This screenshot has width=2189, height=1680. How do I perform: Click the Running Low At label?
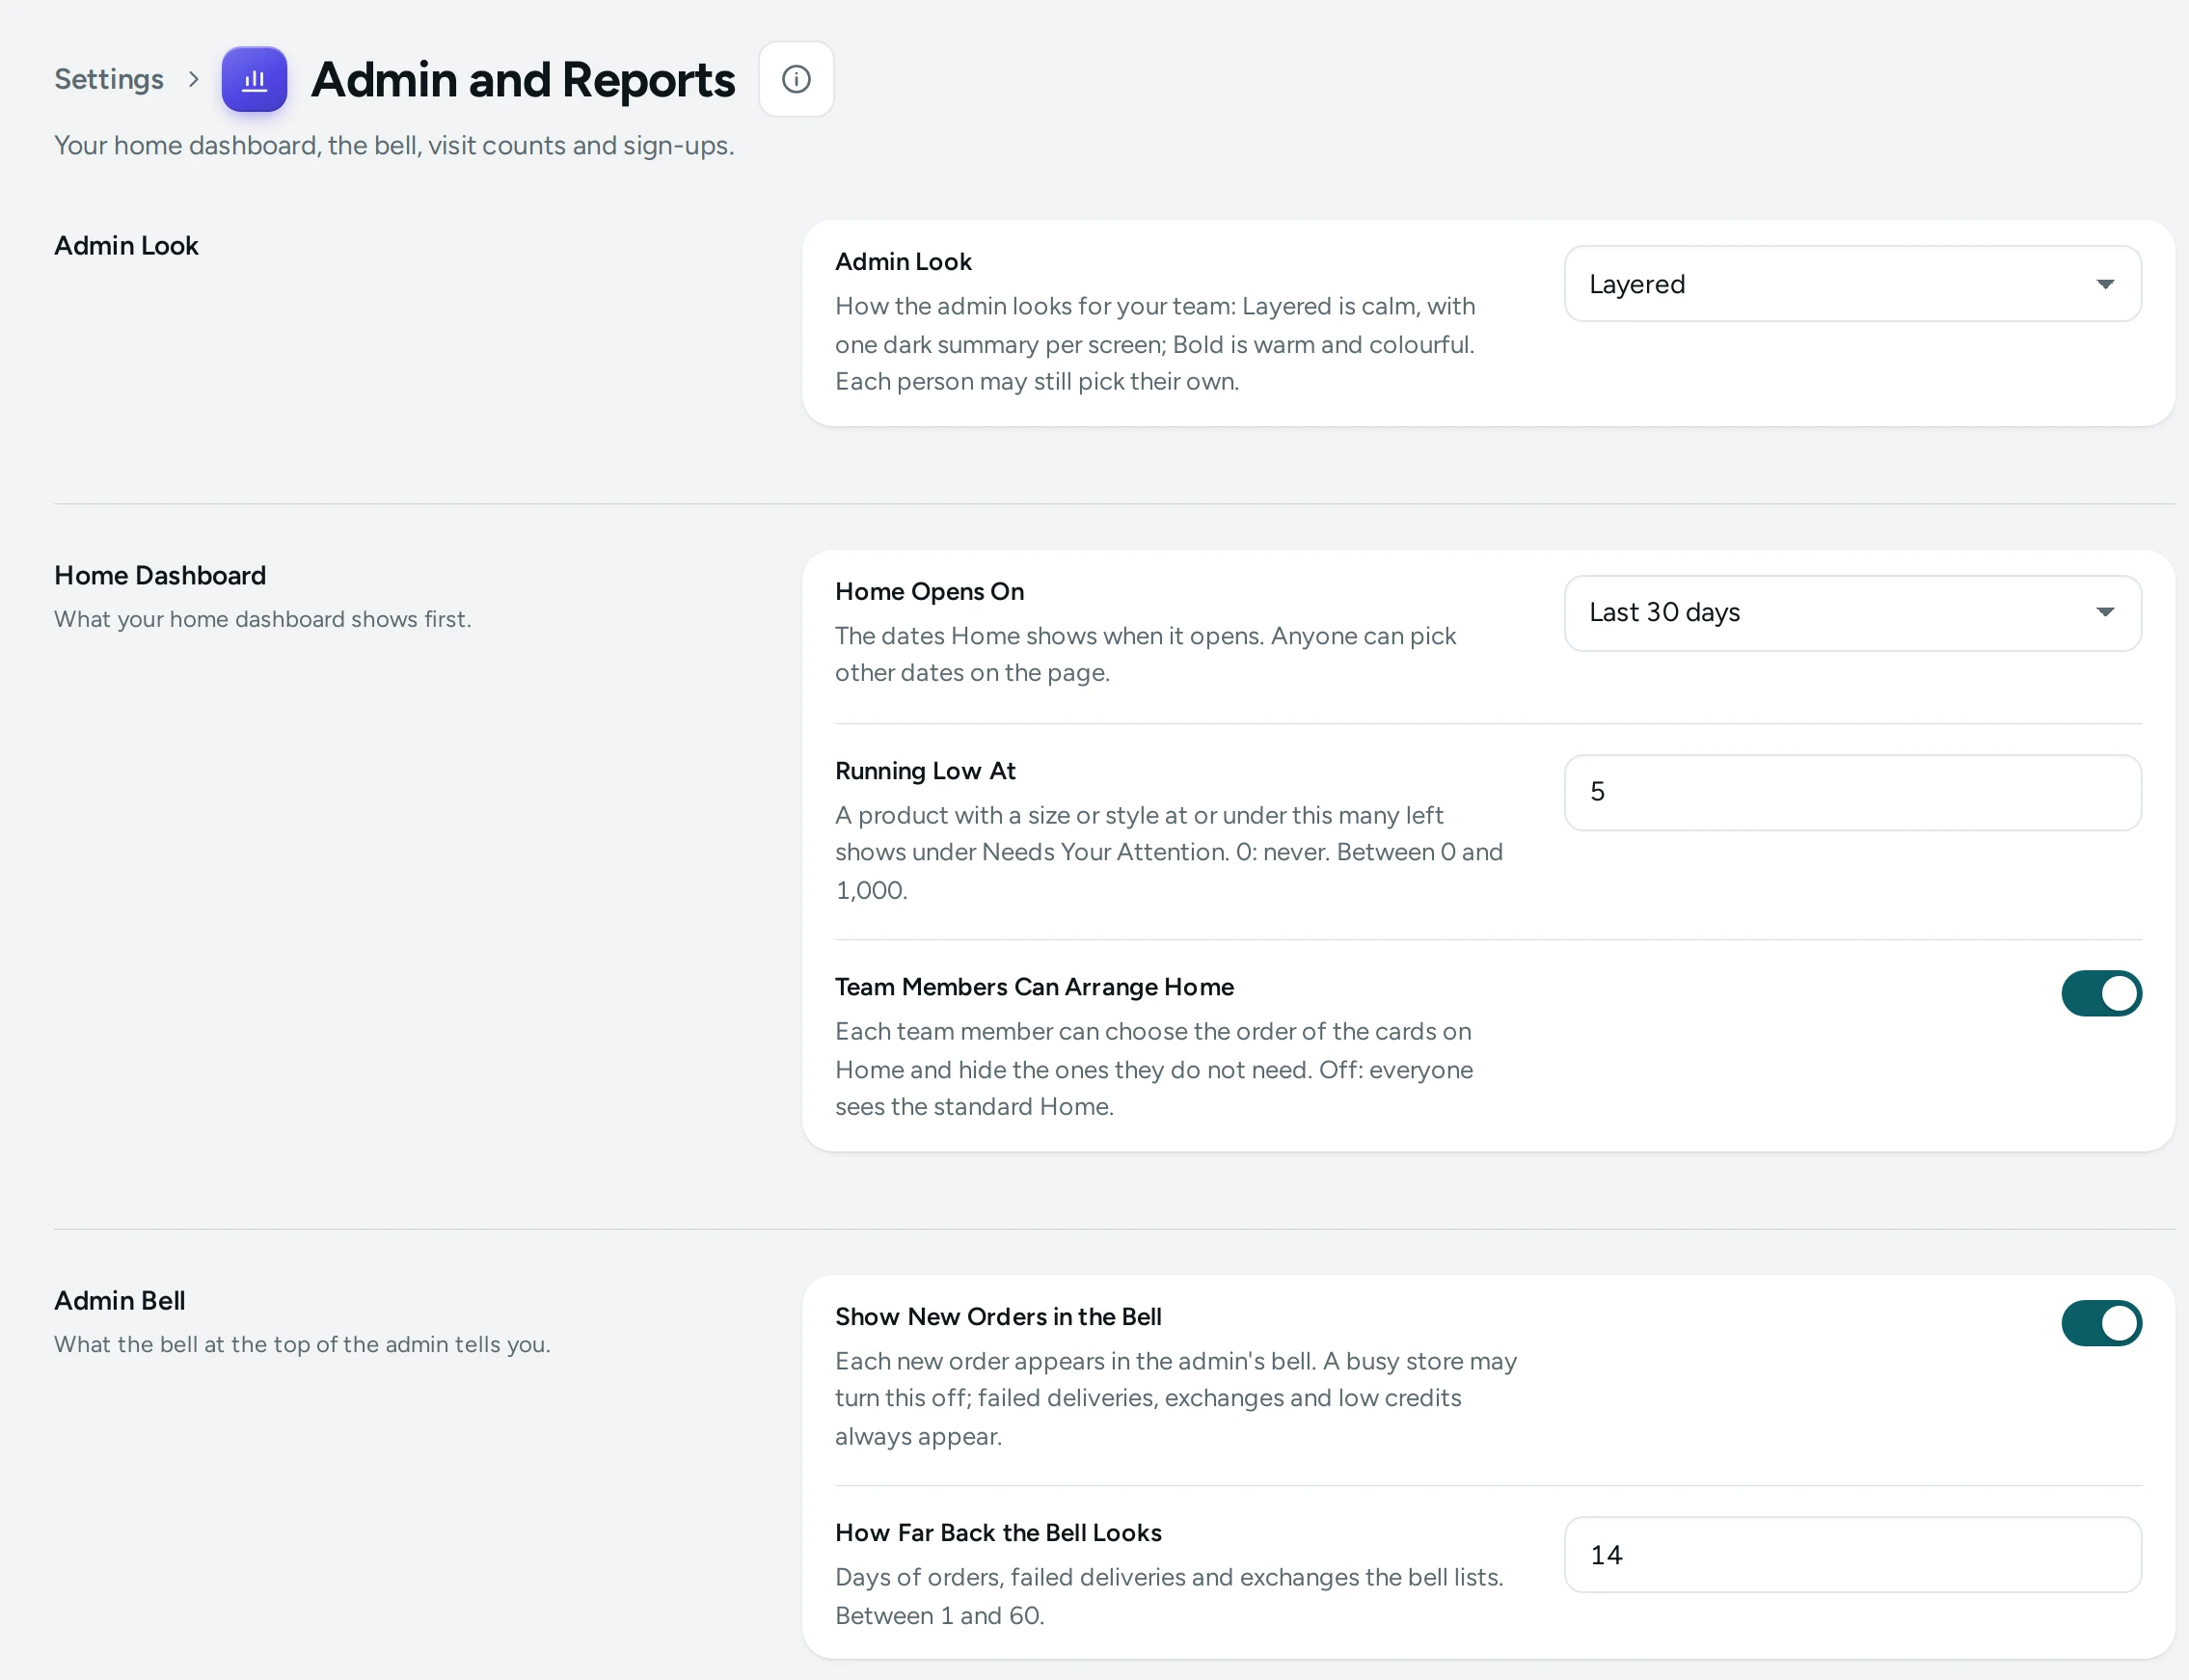click(925, 771)
